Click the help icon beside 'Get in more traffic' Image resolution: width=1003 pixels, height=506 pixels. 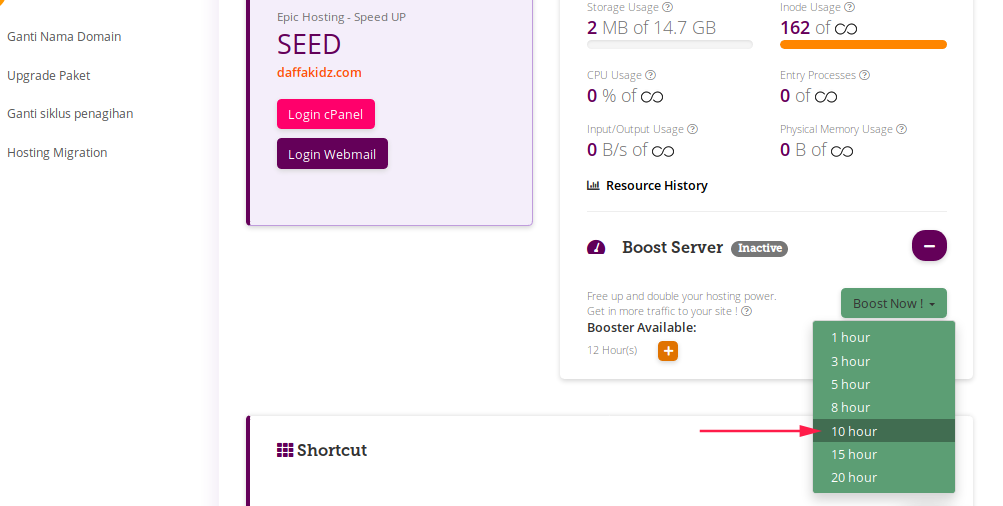coord(746,312)
